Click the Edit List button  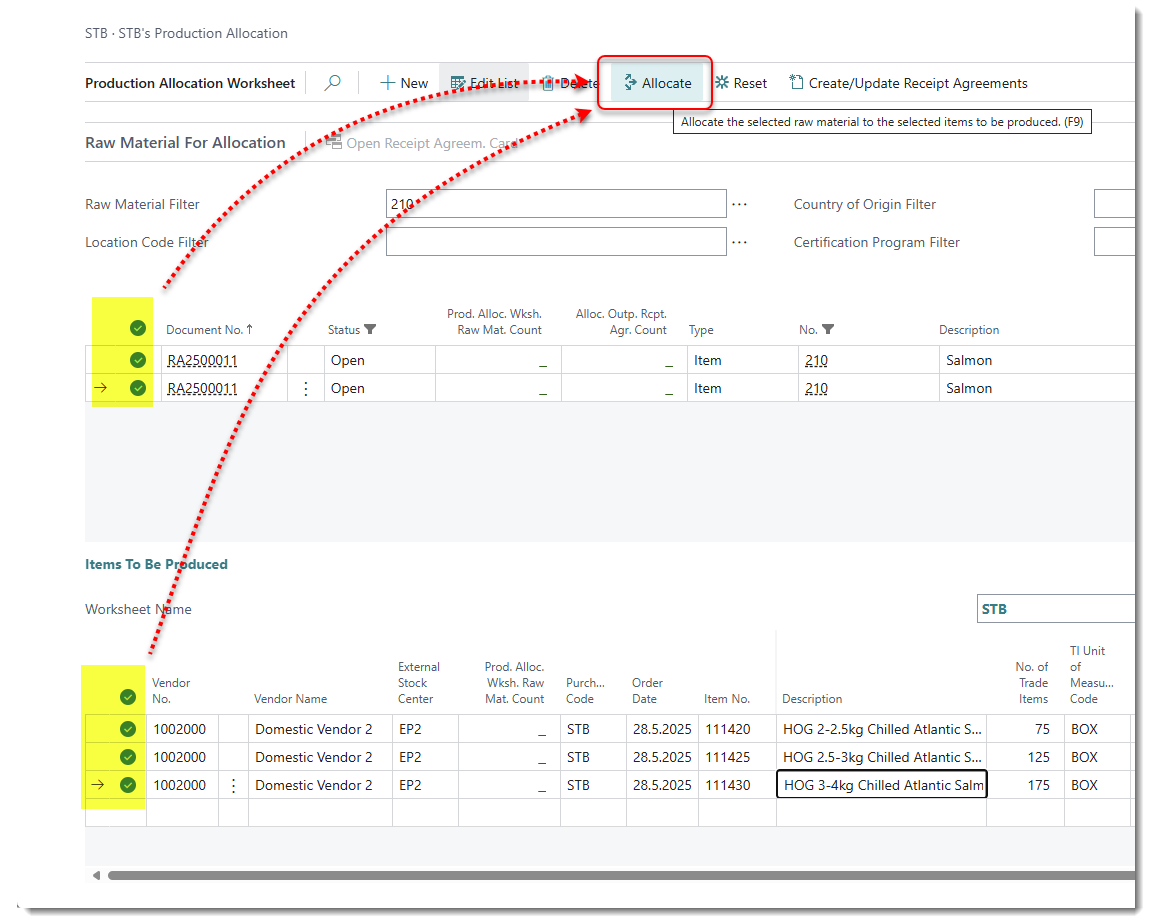484,83
